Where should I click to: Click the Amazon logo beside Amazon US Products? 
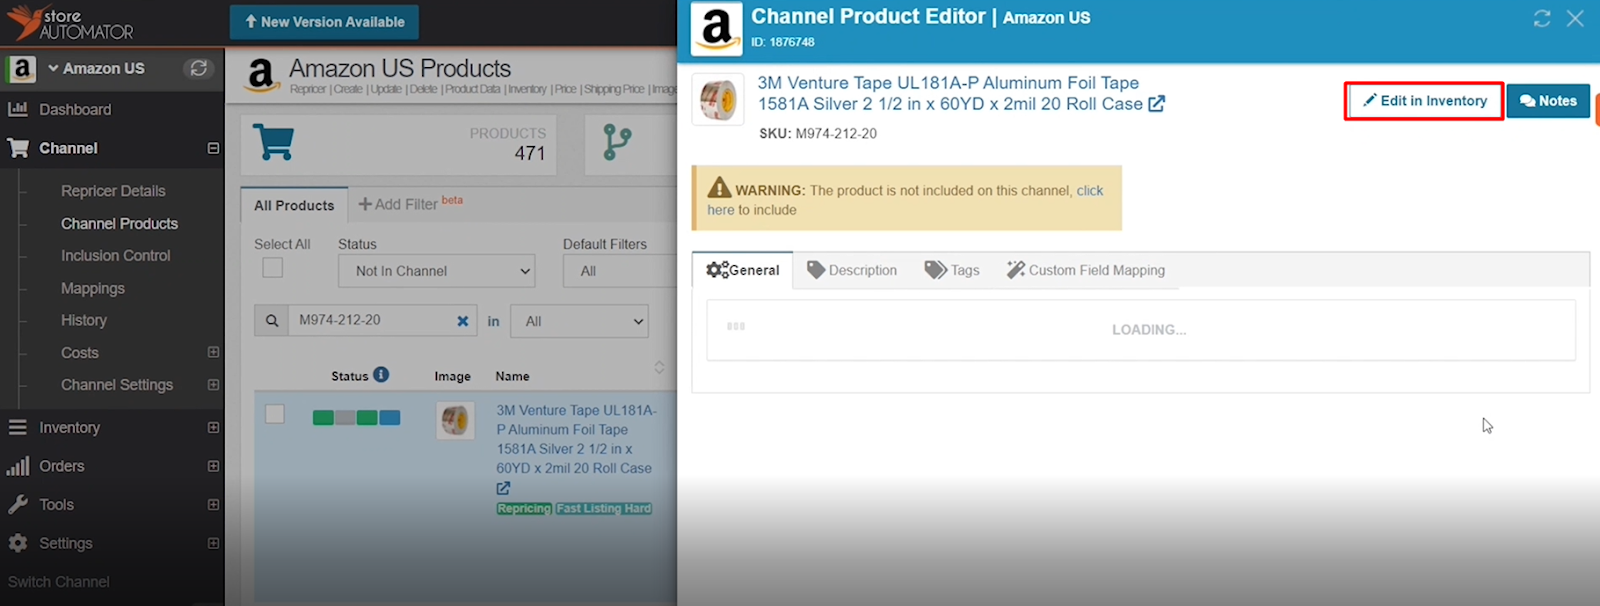coord(261,75)
